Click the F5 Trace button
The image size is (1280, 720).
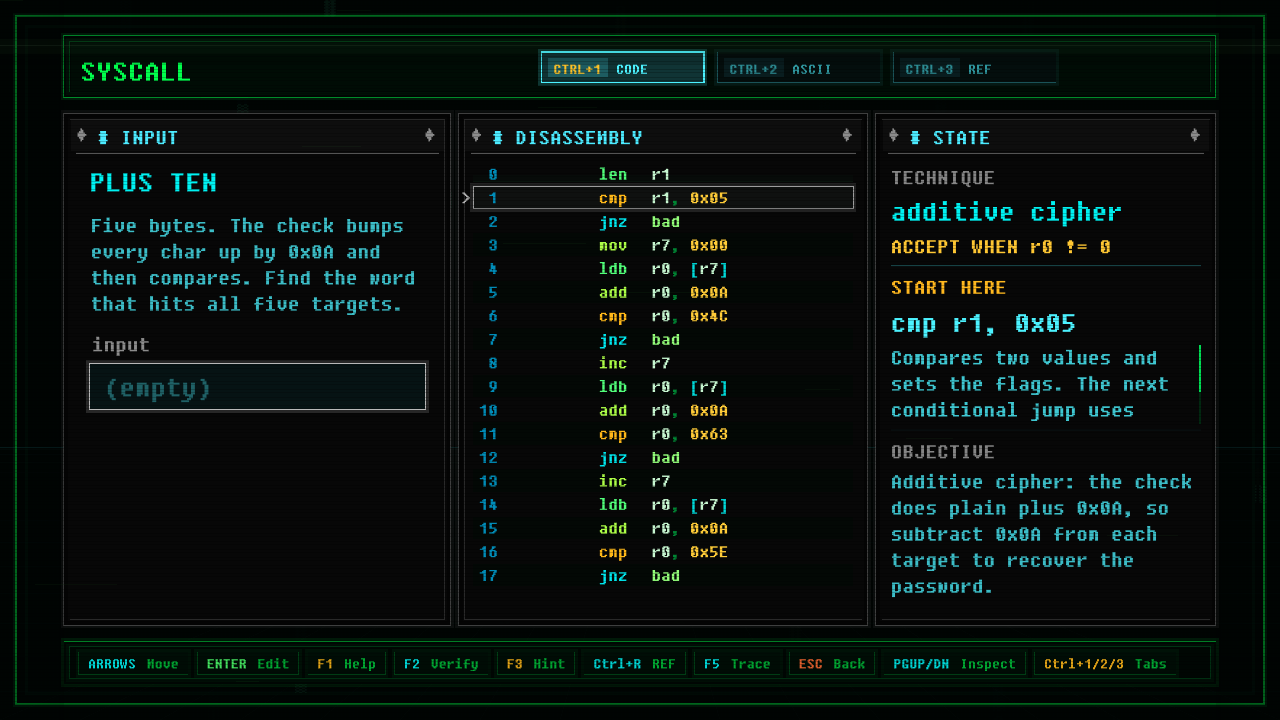[x=737, y=663]
